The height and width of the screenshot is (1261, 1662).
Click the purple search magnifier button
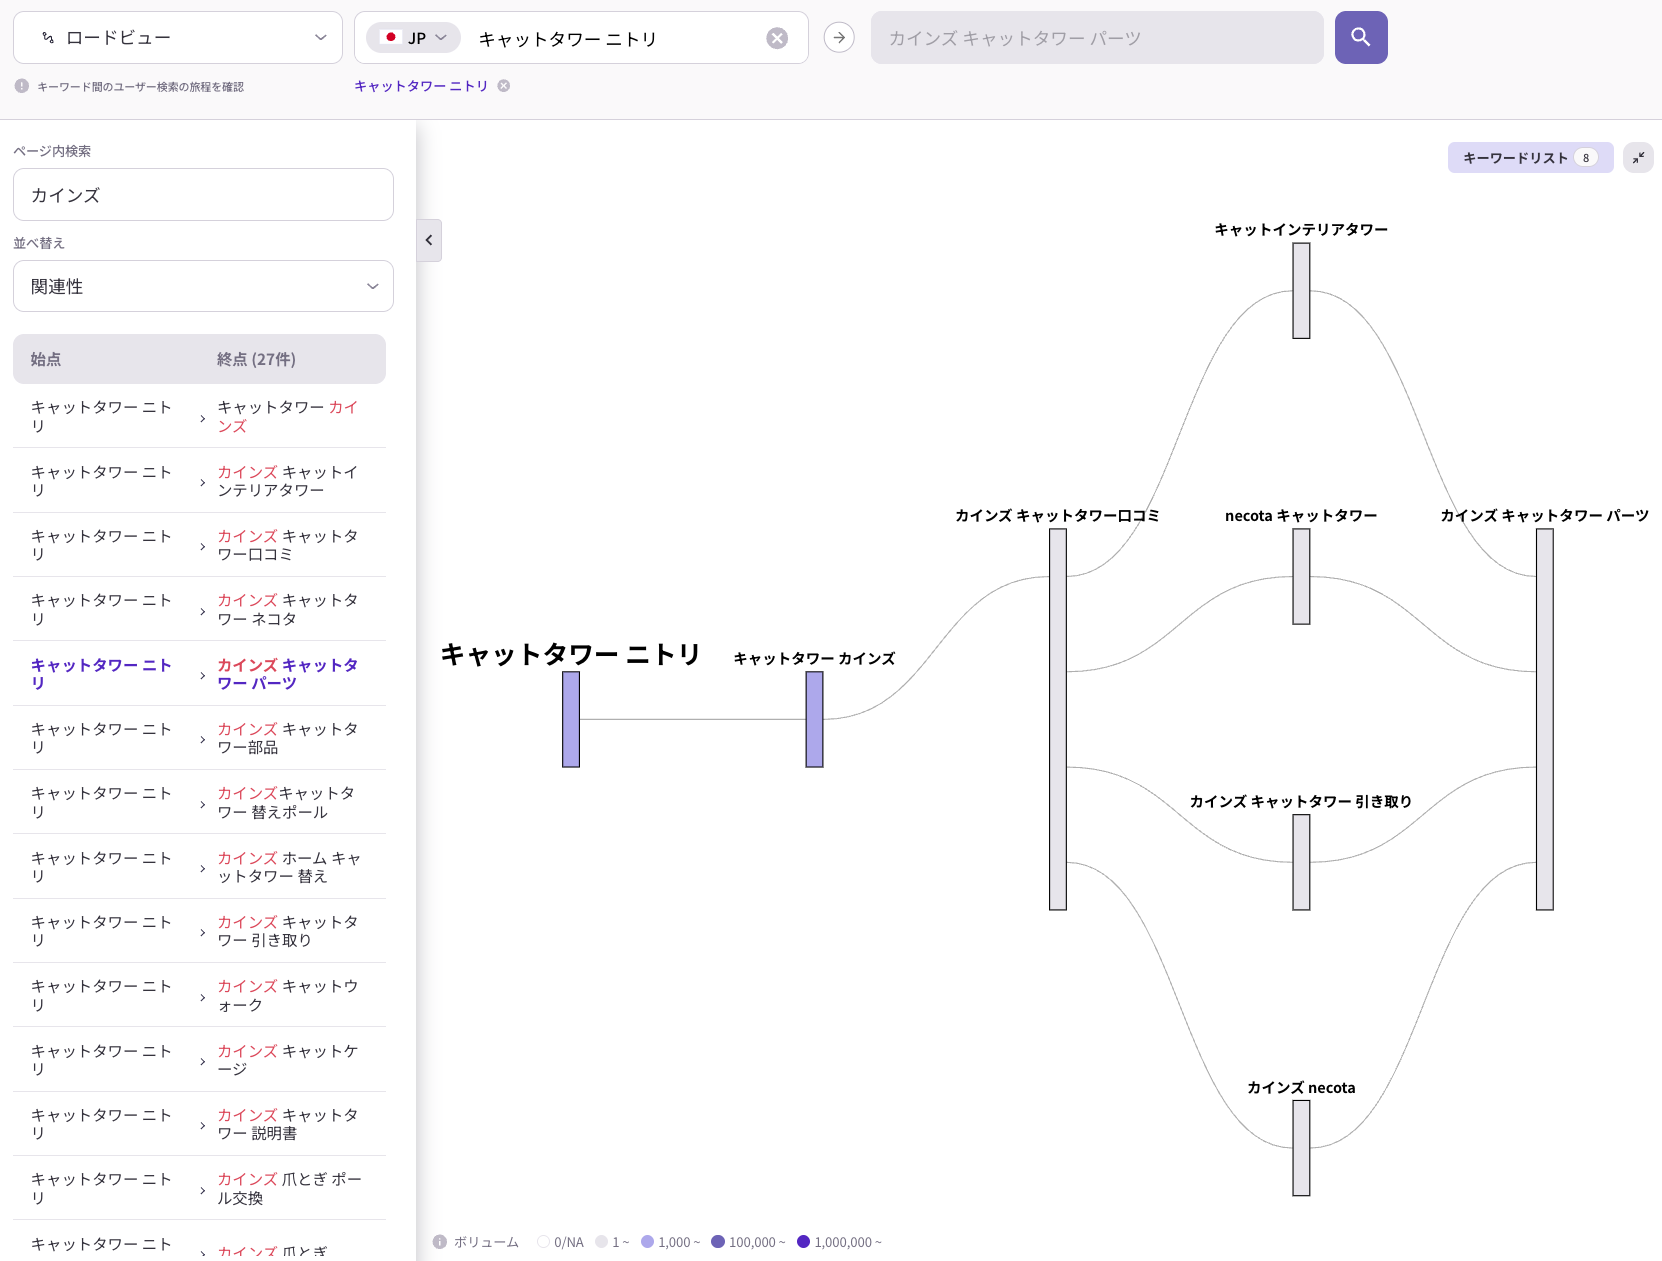[1360, 38]
